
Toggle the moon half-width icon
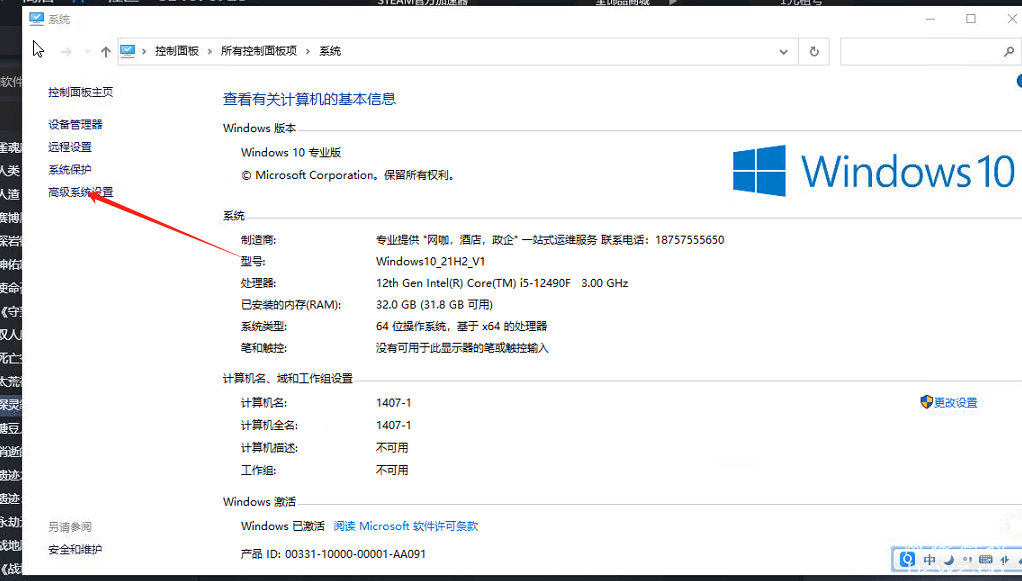click(x=949, y=559)
